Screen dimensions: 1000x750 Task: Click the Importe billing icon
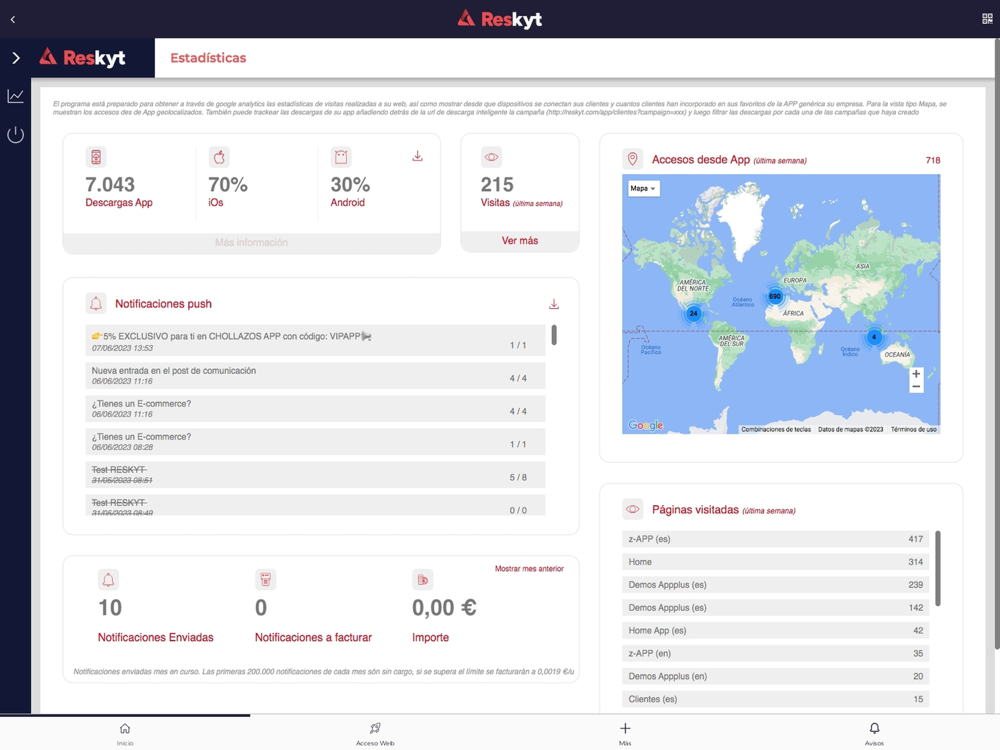pyautogui.click(x=422, y=580)
